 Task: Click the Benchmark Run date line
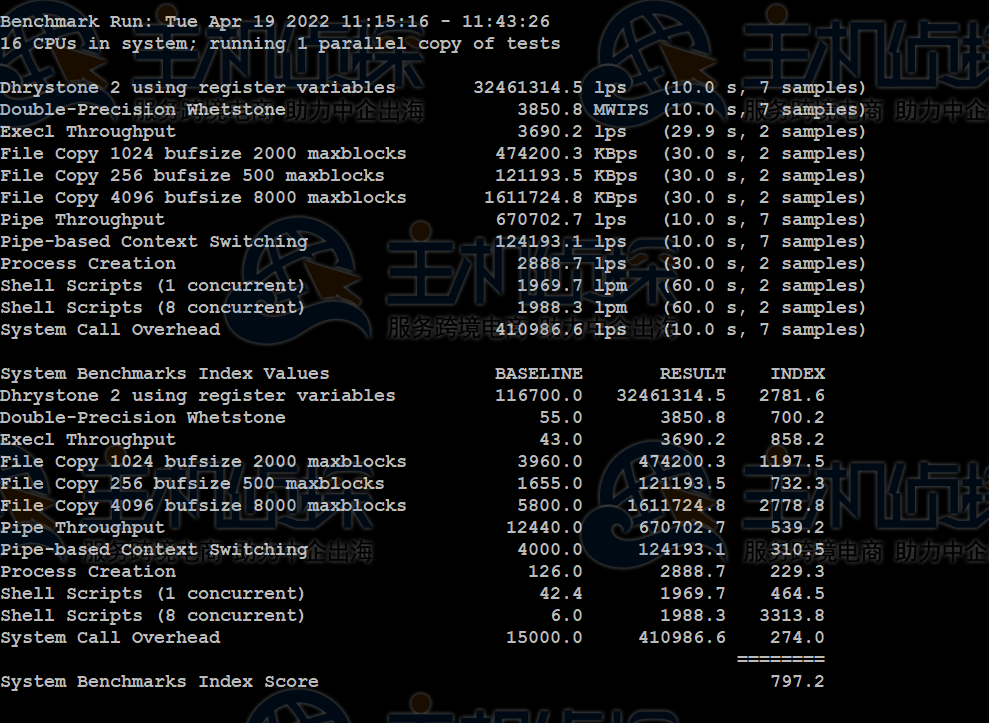click(x=275, y=21)
